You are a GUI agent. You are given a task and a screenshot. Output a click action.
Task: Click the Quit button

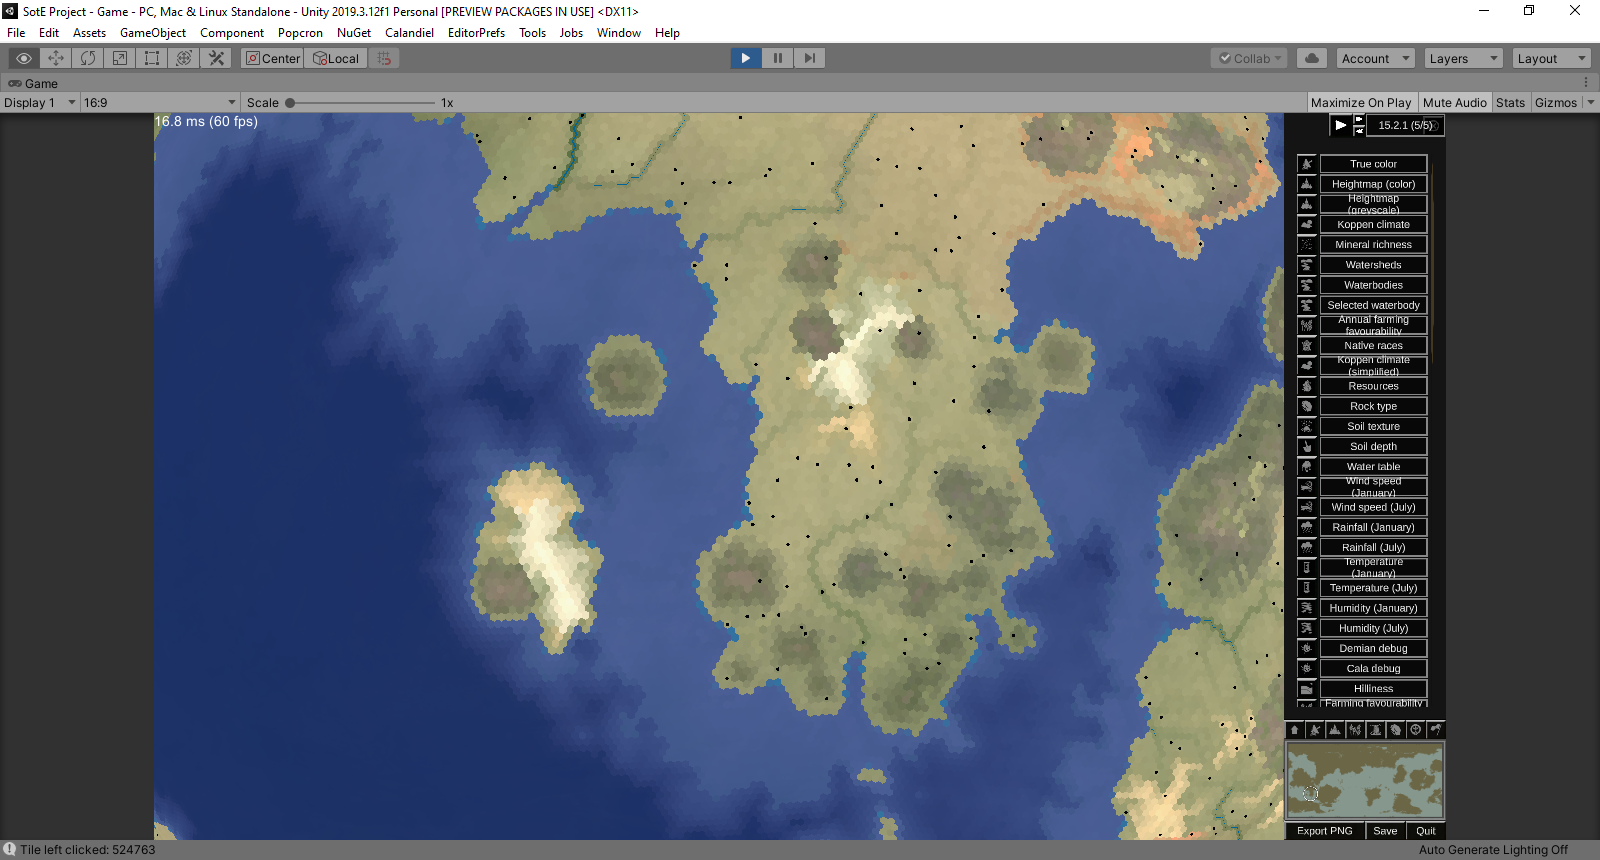pos(1426,831)
